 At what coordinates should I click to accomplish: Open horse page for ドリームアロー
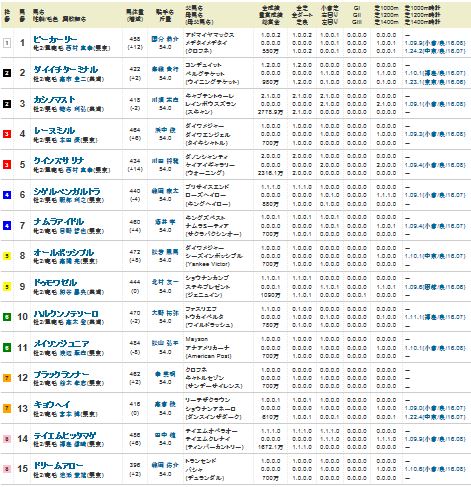click(58, 465)
